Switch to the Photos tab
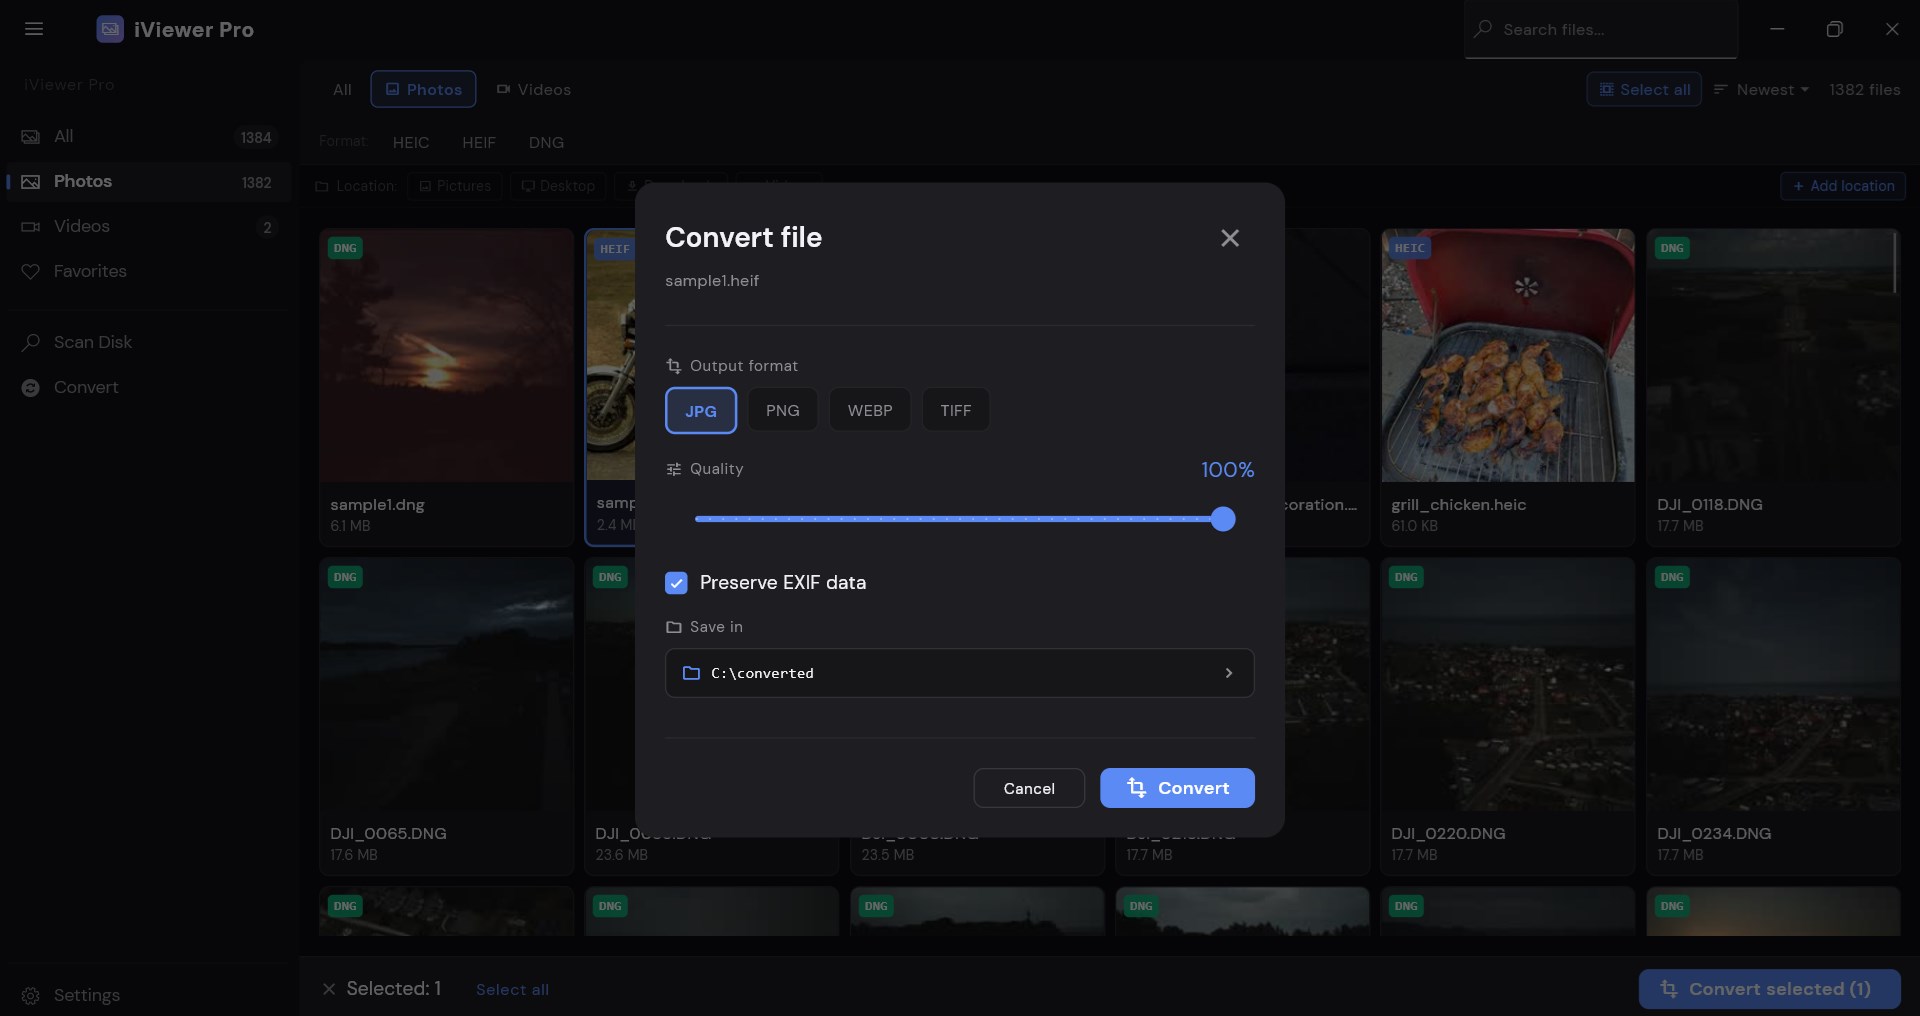 point(423,89)
